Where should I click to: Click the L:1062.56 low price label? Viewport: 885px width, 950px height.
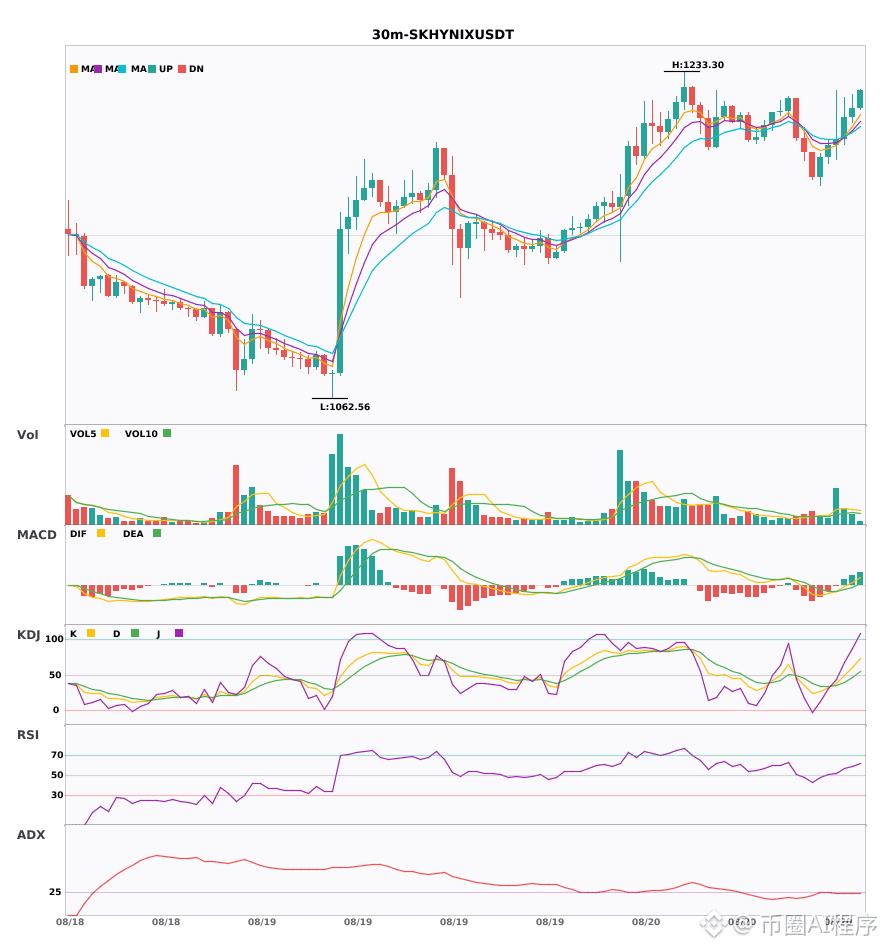tap(345, 407)
